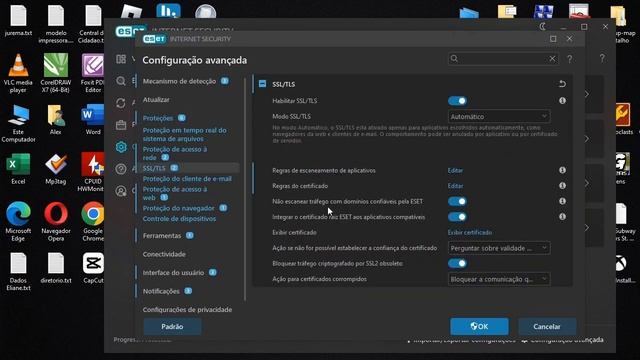Click the ESET sidebar account person icon

[x=121, y=191]
